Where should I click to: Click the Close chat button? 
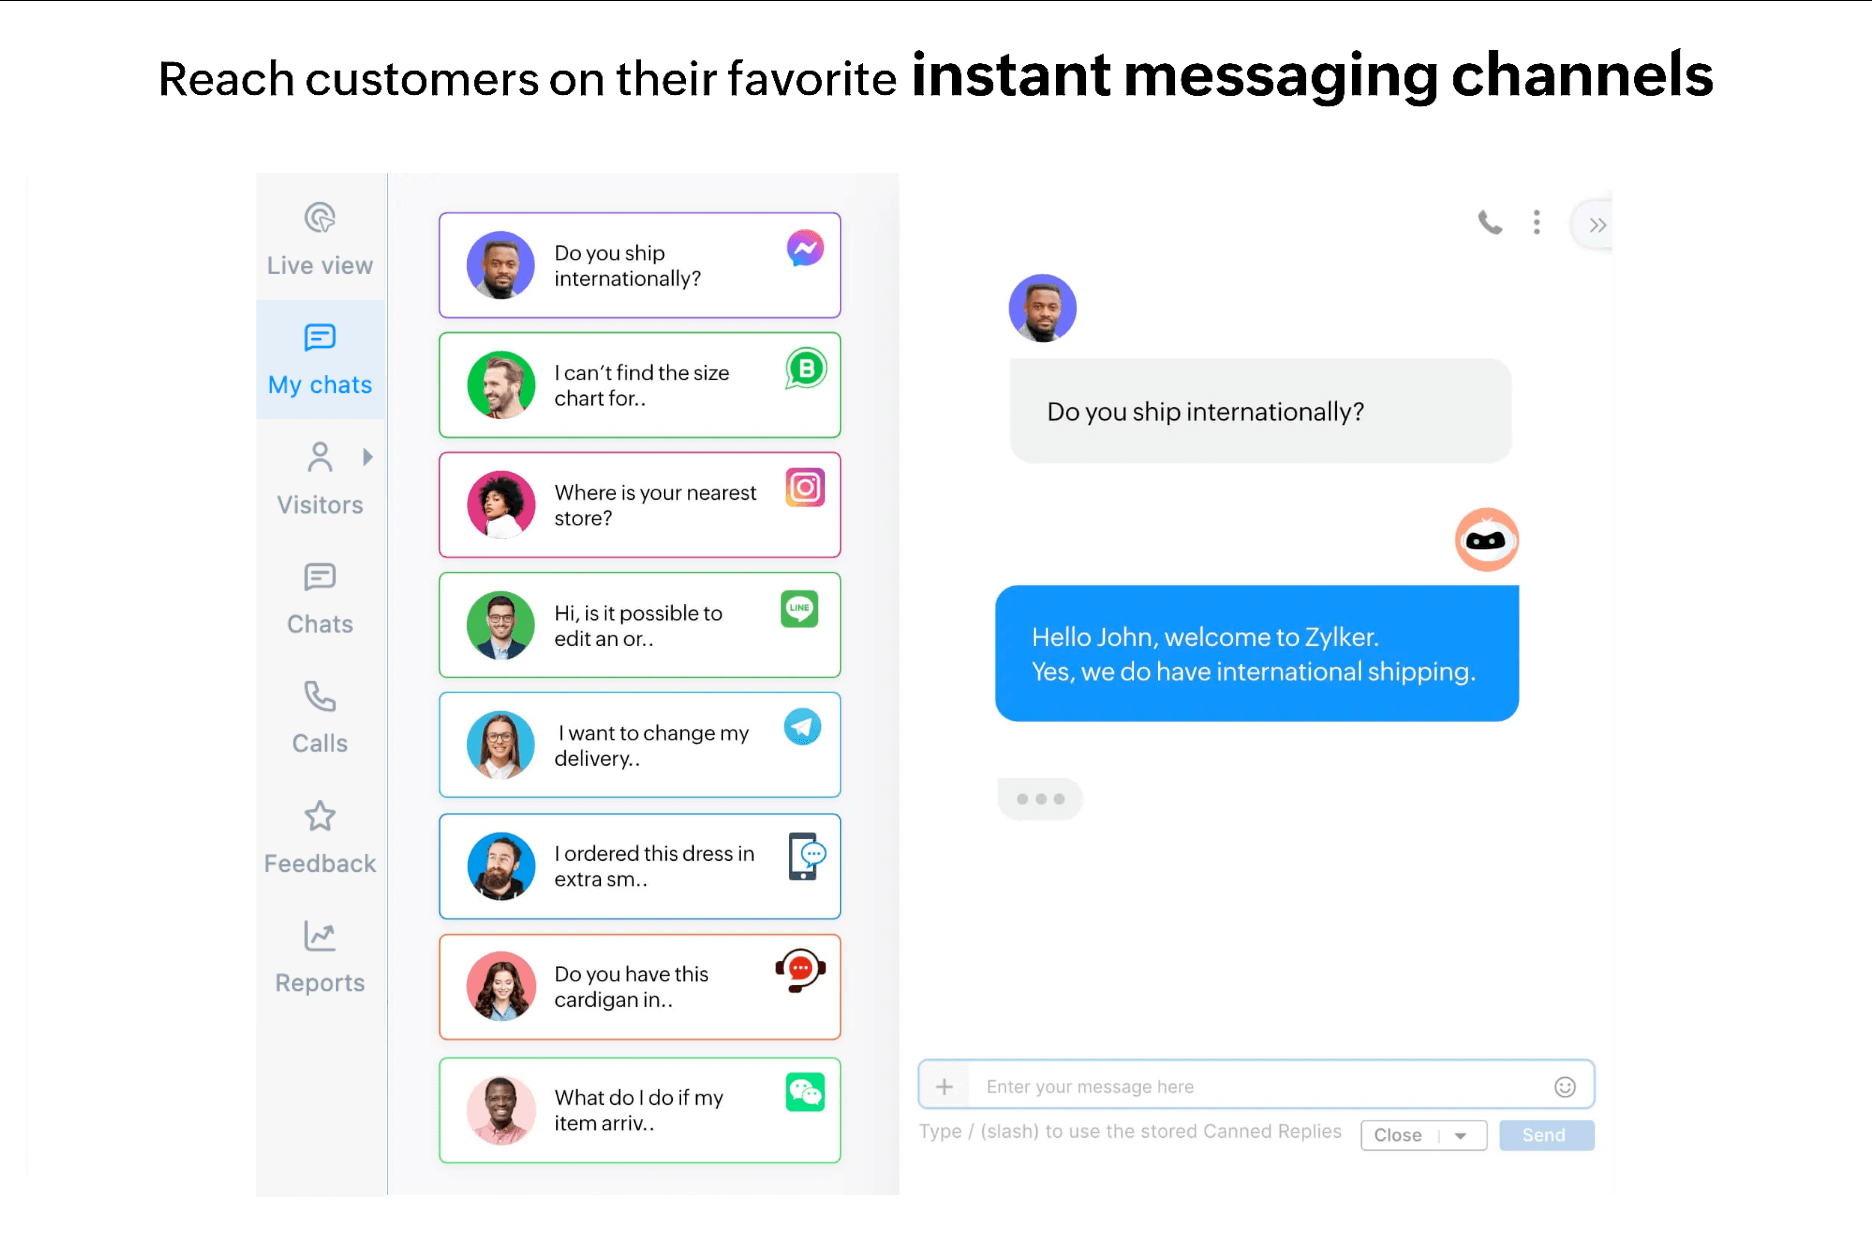coord(1399,1135)
